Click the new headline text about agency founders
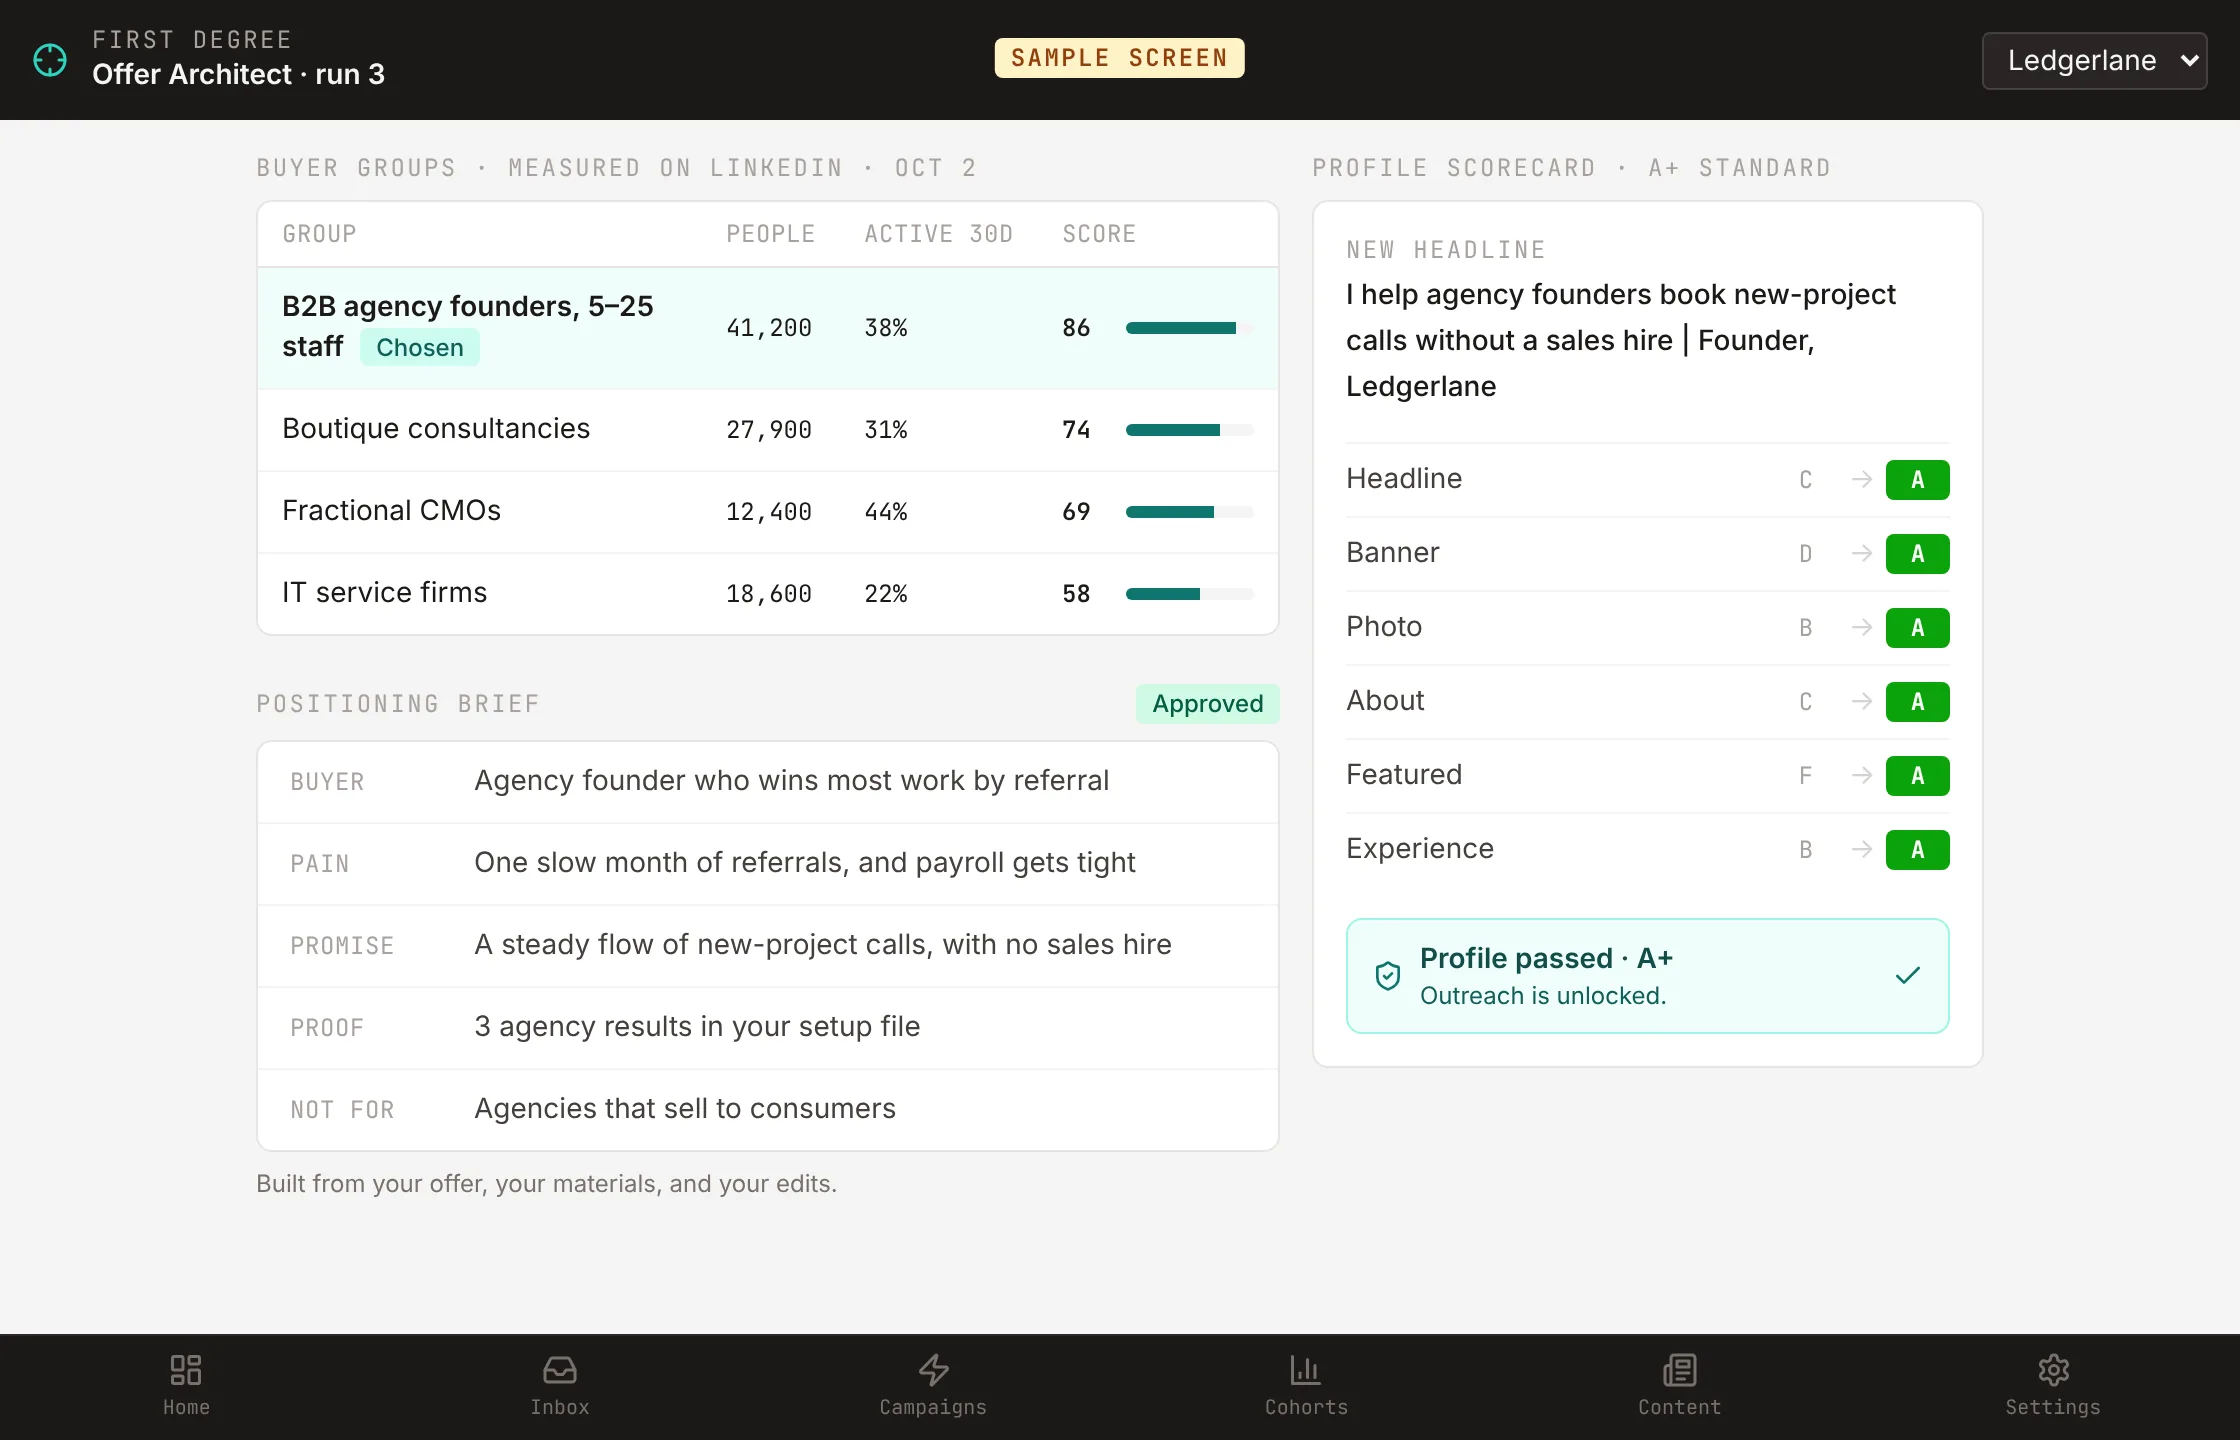This screenshot has height=1440, width=2240. pos(1620,340)
